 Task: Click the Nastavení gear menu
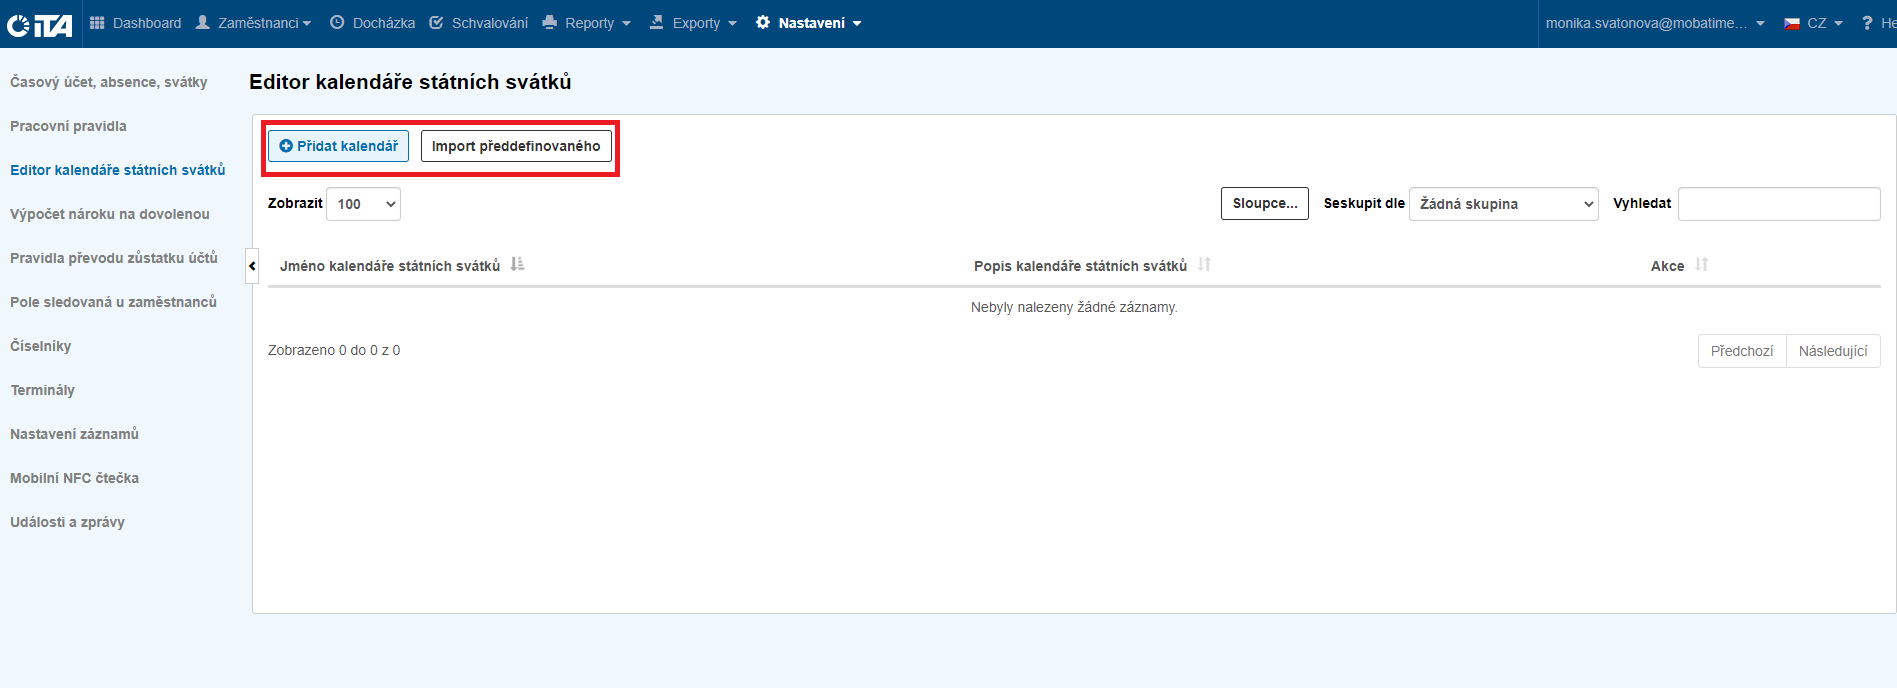tap(809, 23)
